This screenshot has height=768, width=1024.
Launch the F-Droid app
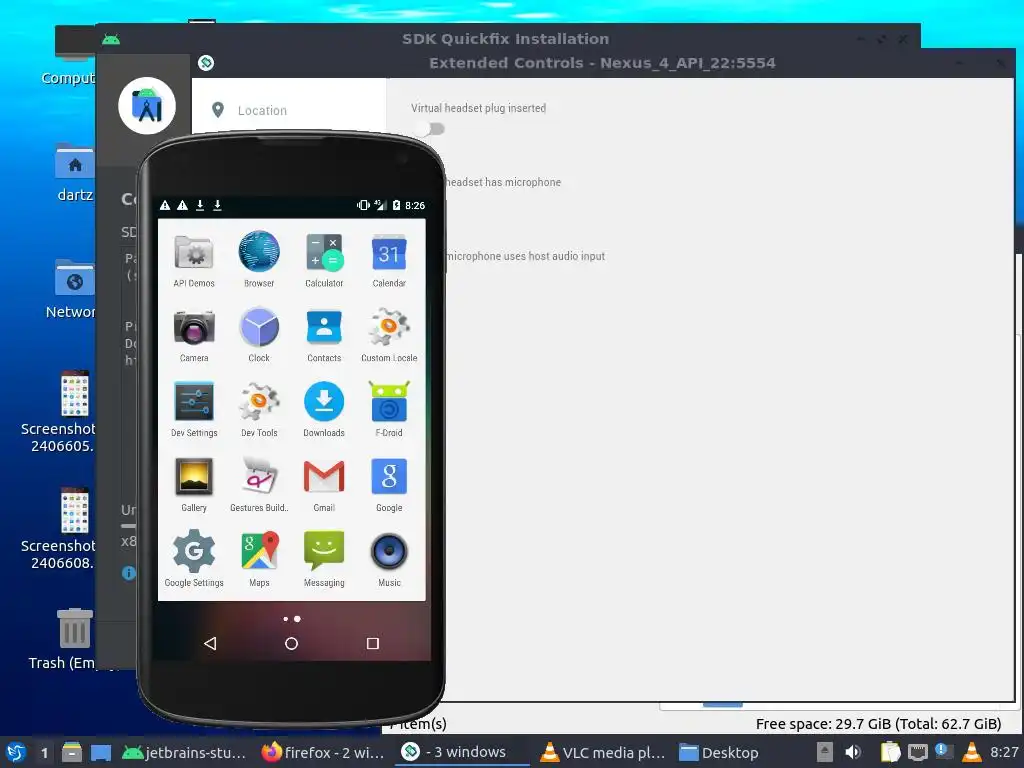(389, 409)
